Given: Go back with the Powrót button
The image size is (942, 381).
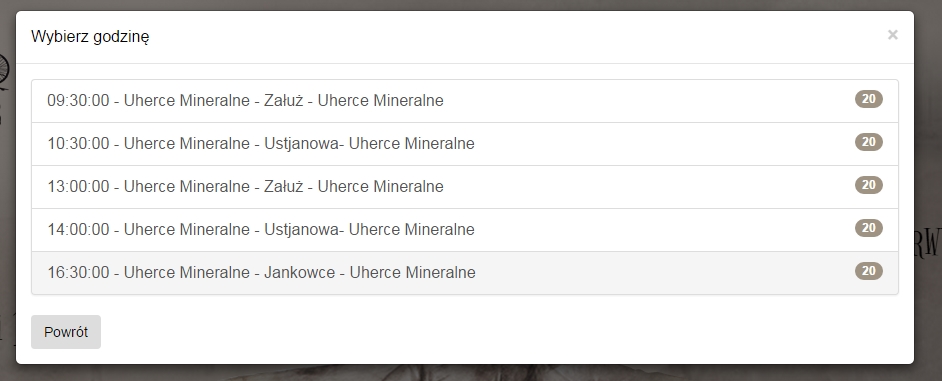Looking at the screenshot, I should click(66, 332).
